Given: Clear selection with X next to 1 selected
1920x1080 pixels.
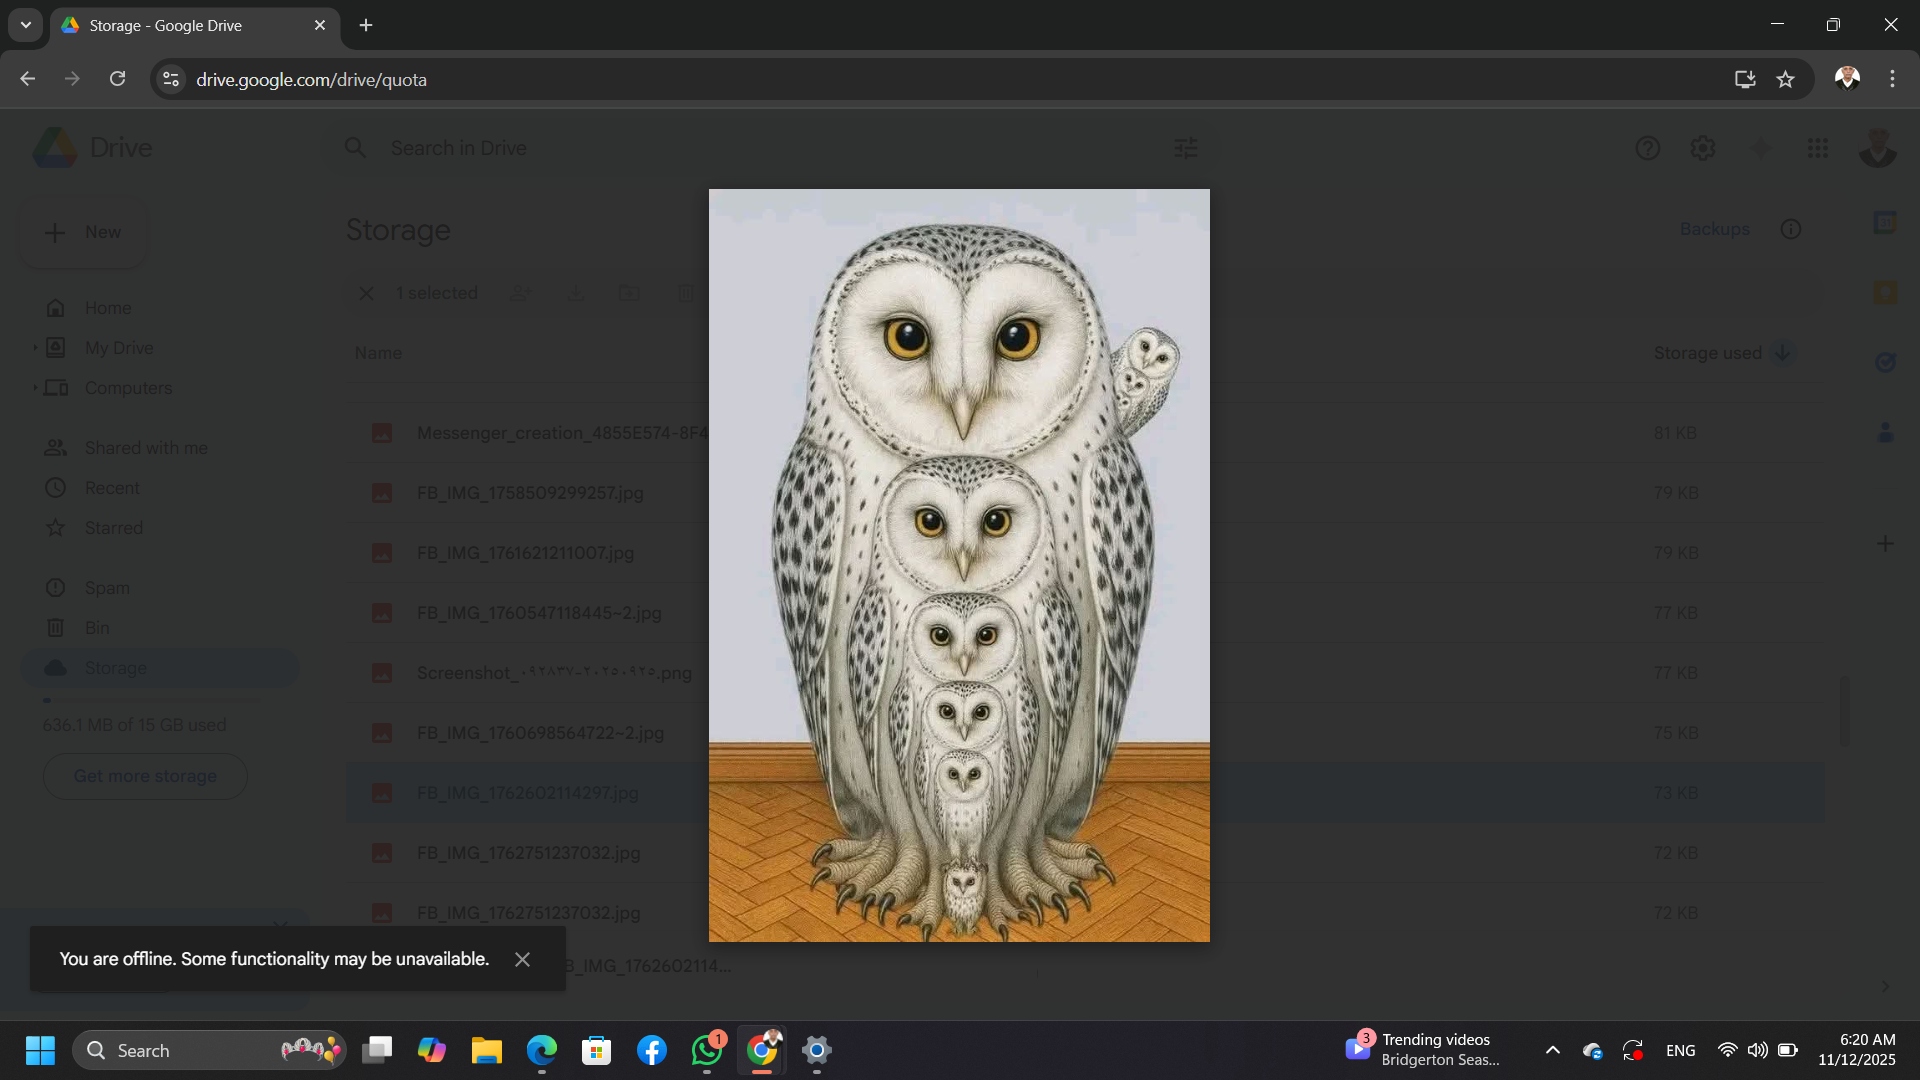Looking at the screenshot, I should pyautogui.click(x=367, y=293).
